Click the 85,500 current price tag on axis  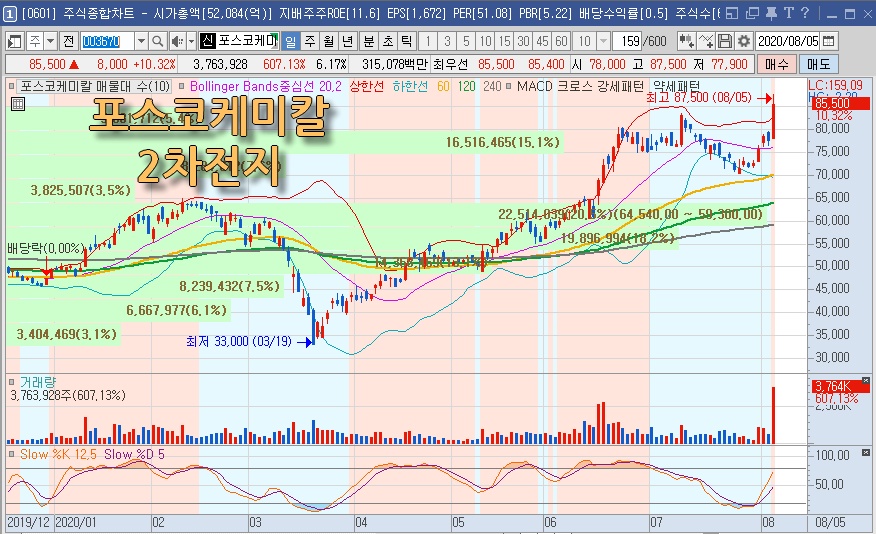coord(840,103)
